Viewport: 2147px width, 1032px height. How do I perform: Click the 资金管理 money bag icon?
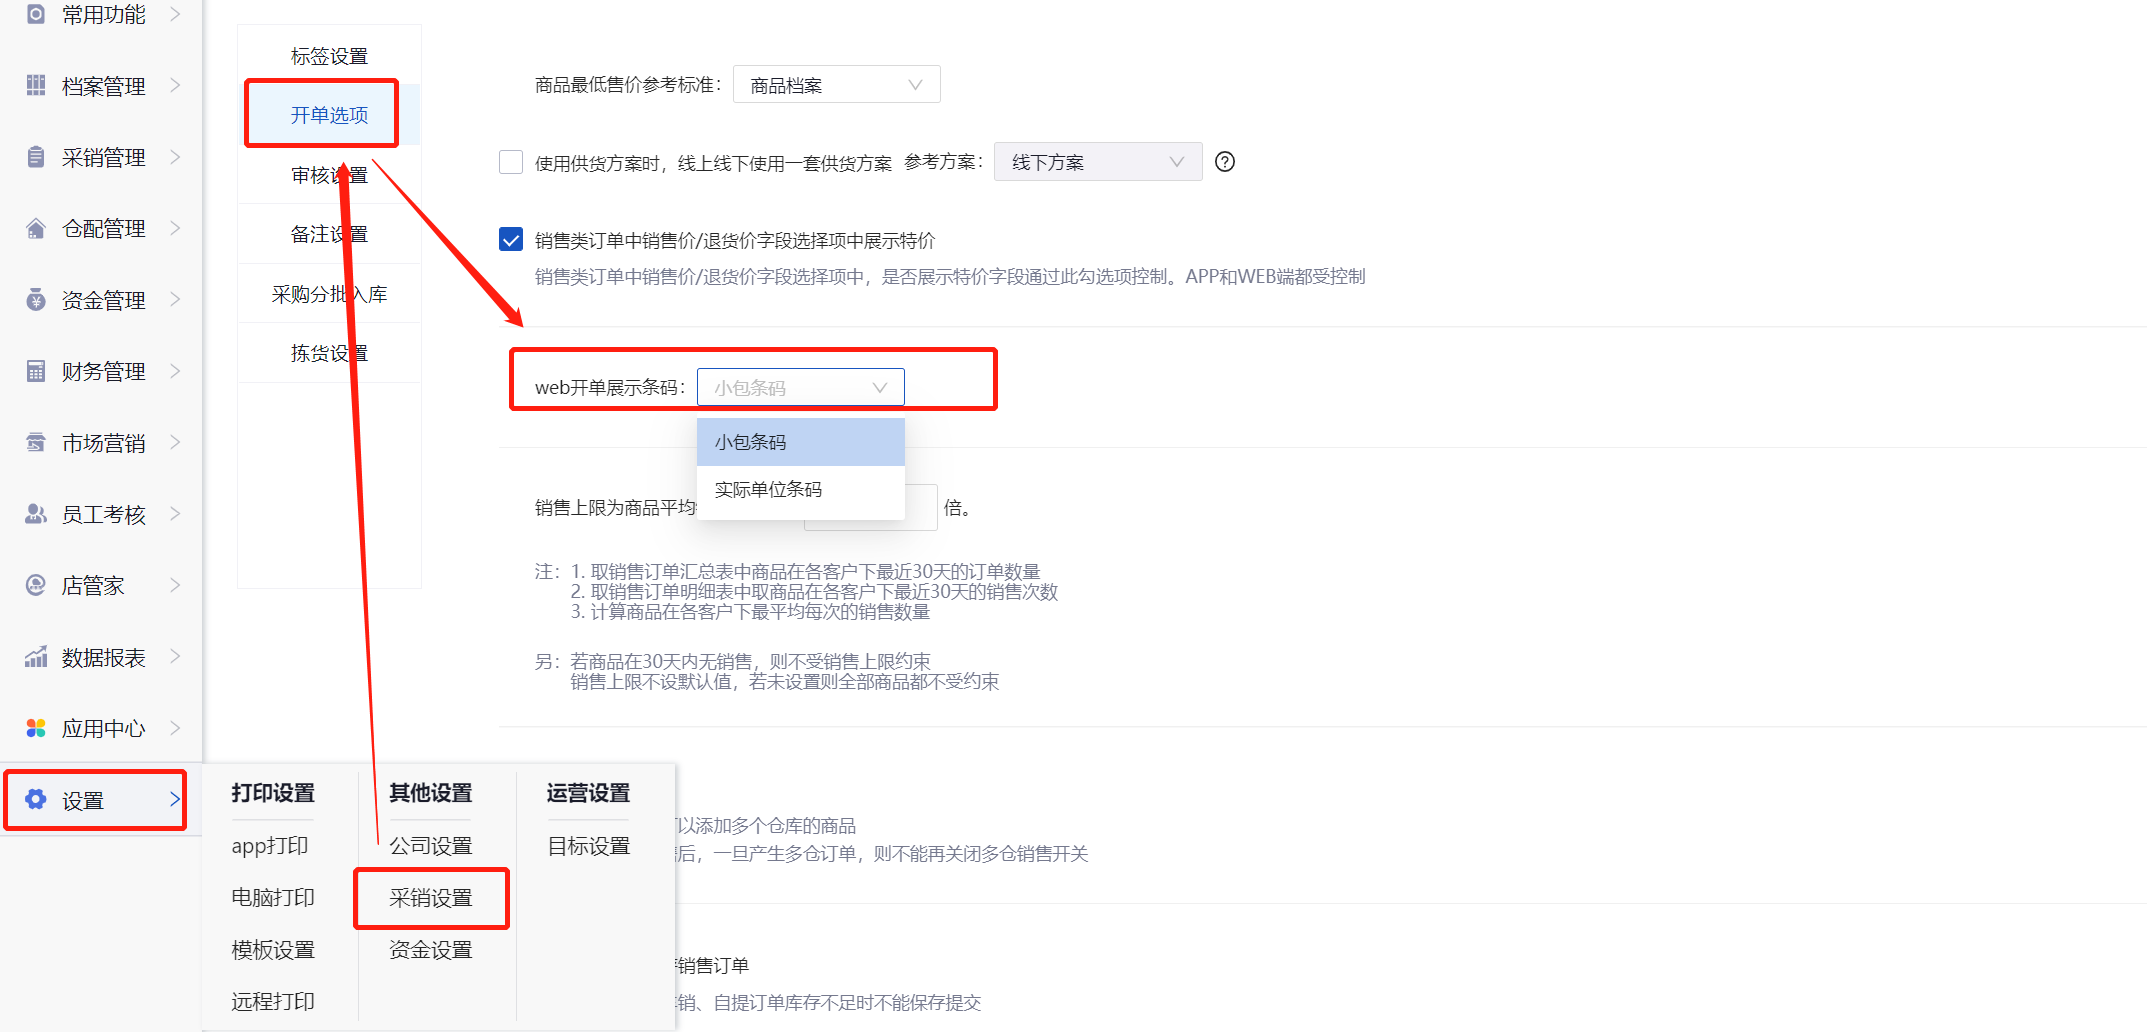pos(36,300)
